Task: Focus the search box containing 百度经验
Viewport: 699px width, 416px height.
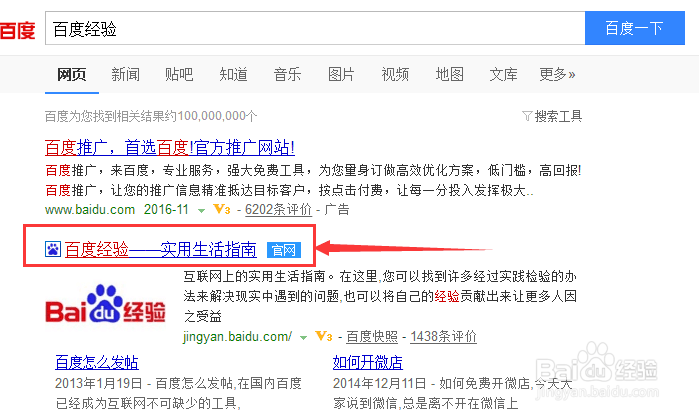Action: point(315,29)
